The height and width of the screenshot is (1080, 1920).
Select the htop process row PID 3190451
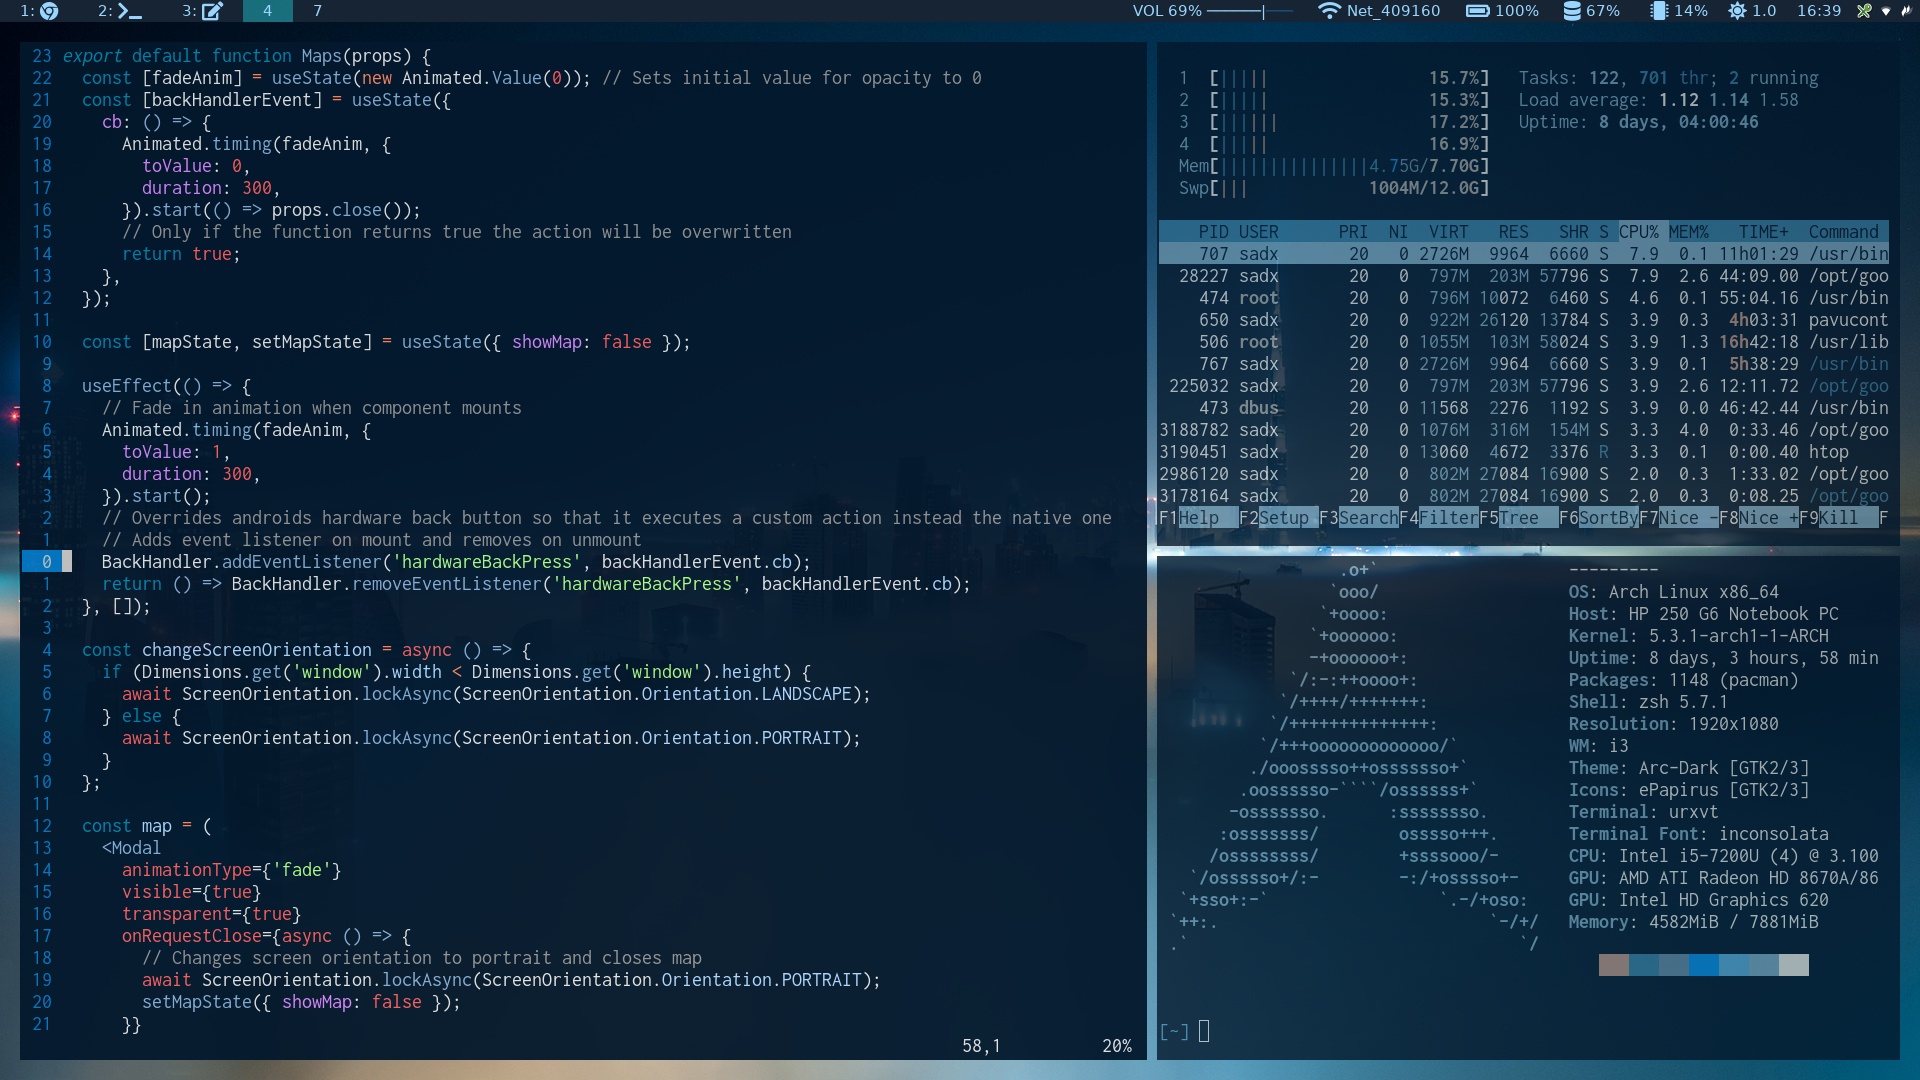(1523, 452)
